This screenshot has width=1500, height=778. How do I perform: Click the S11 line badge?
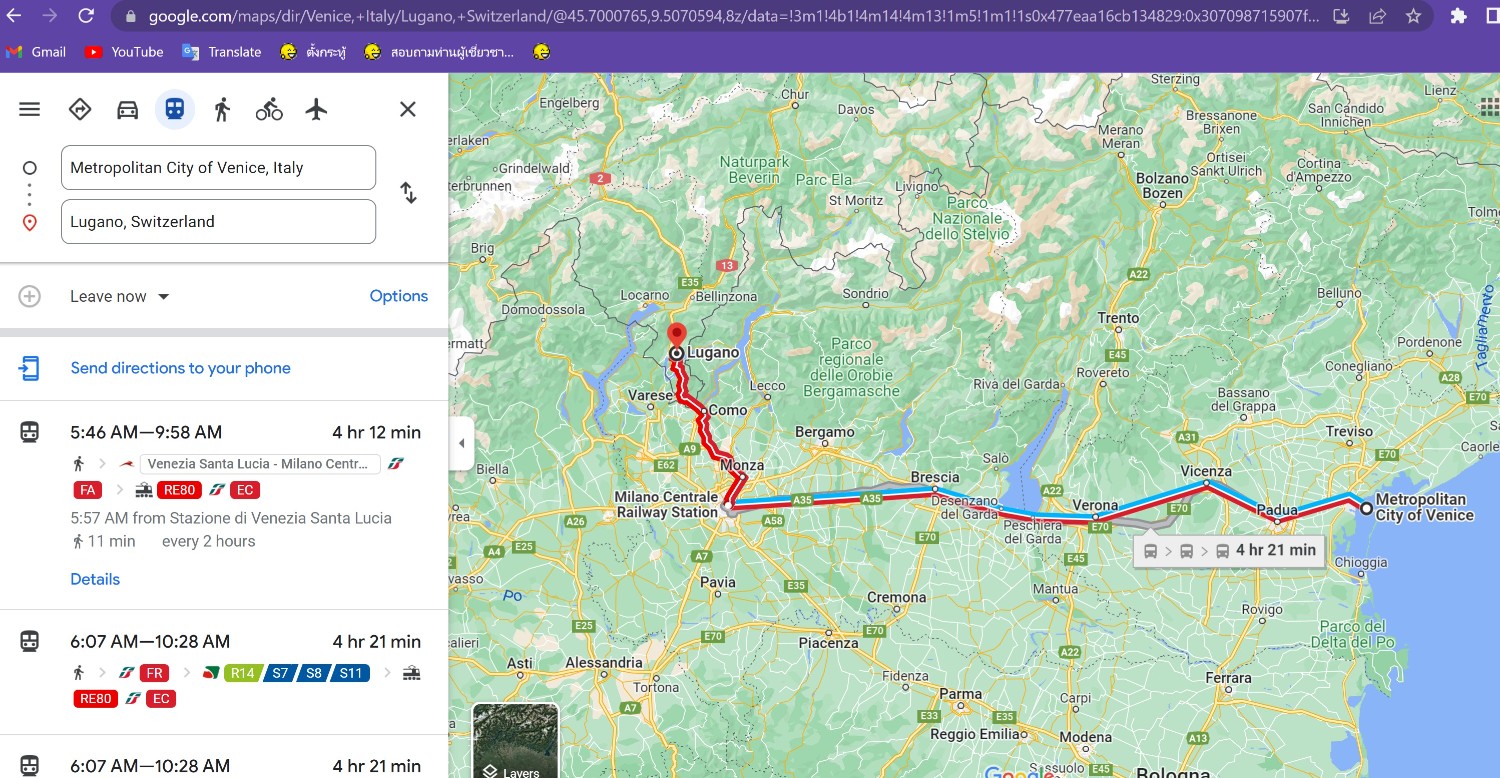tap(351, 673)
